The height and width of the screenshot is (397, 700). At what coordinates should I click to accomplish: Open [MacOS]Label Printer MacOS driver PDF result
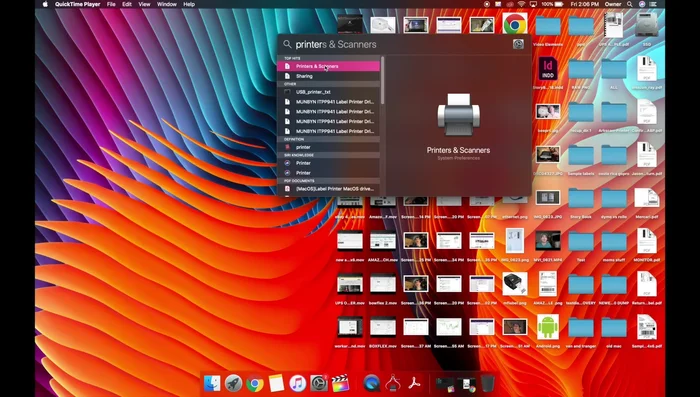pos(329,189)
